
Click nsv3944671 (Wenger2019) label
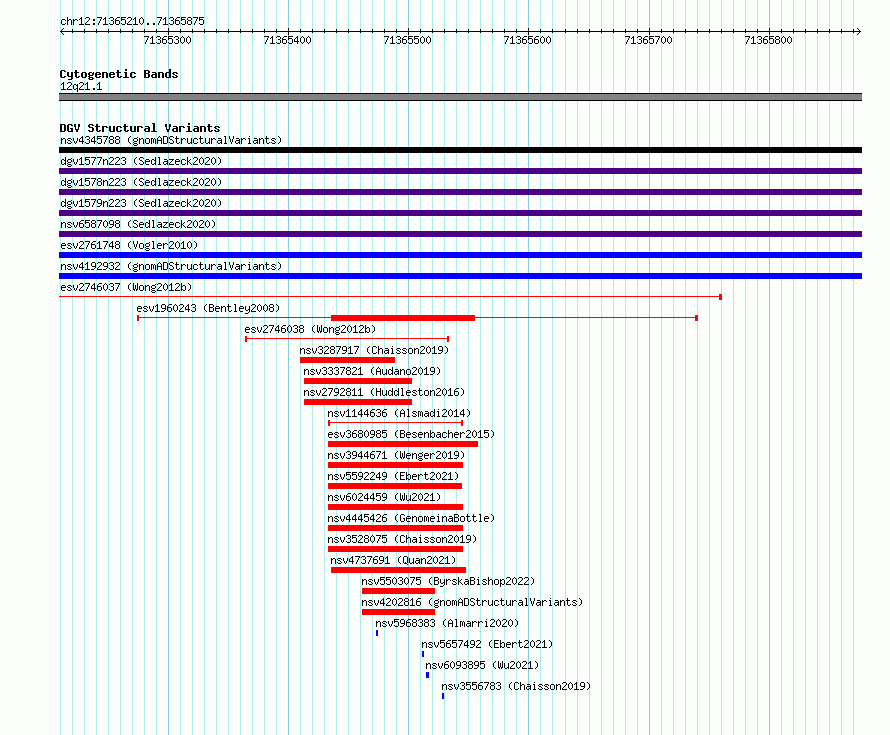pos(396,455)
